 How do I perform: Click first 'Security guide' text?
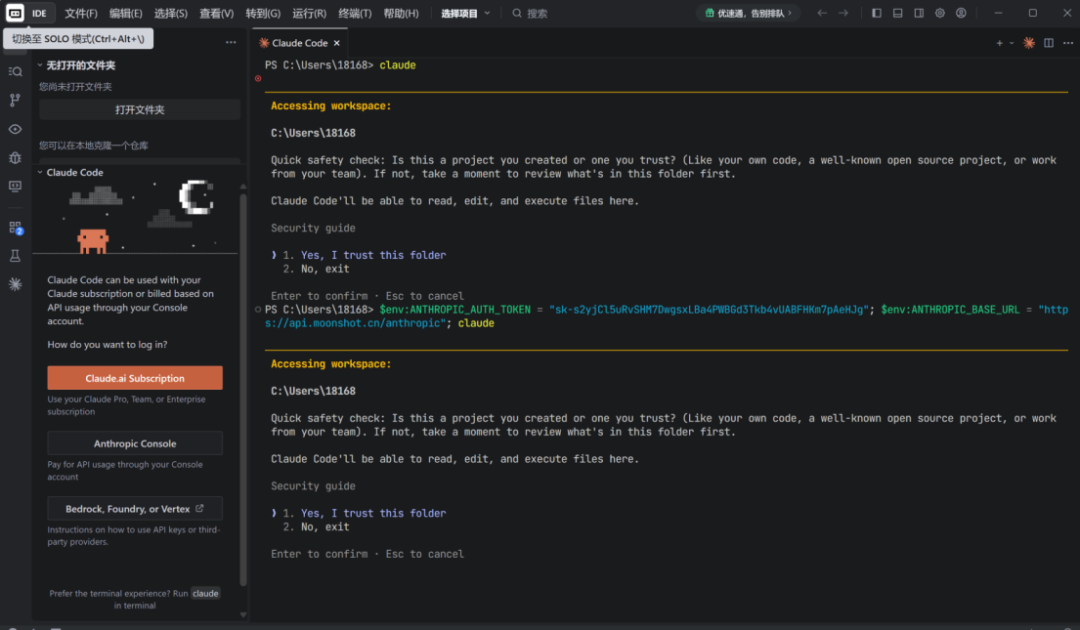point(313,228)
